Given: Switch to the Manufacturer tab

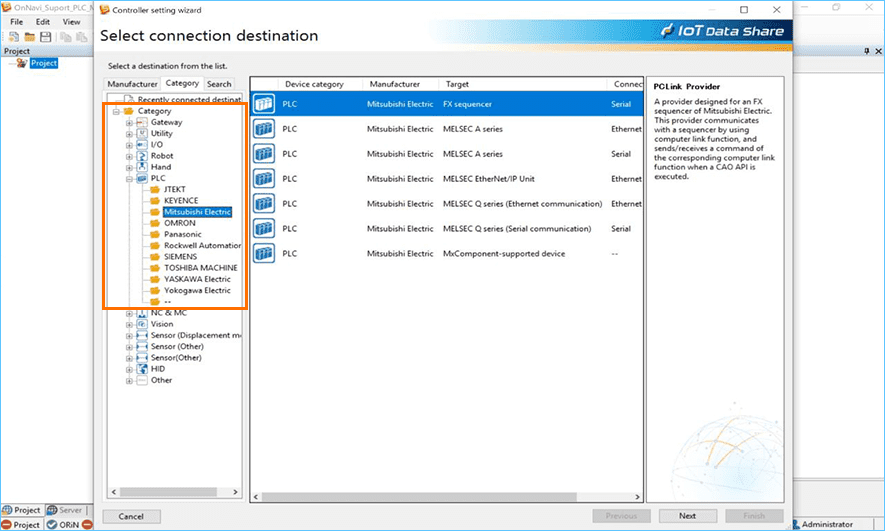Looking at the screenshot, I should coord(133,84).
